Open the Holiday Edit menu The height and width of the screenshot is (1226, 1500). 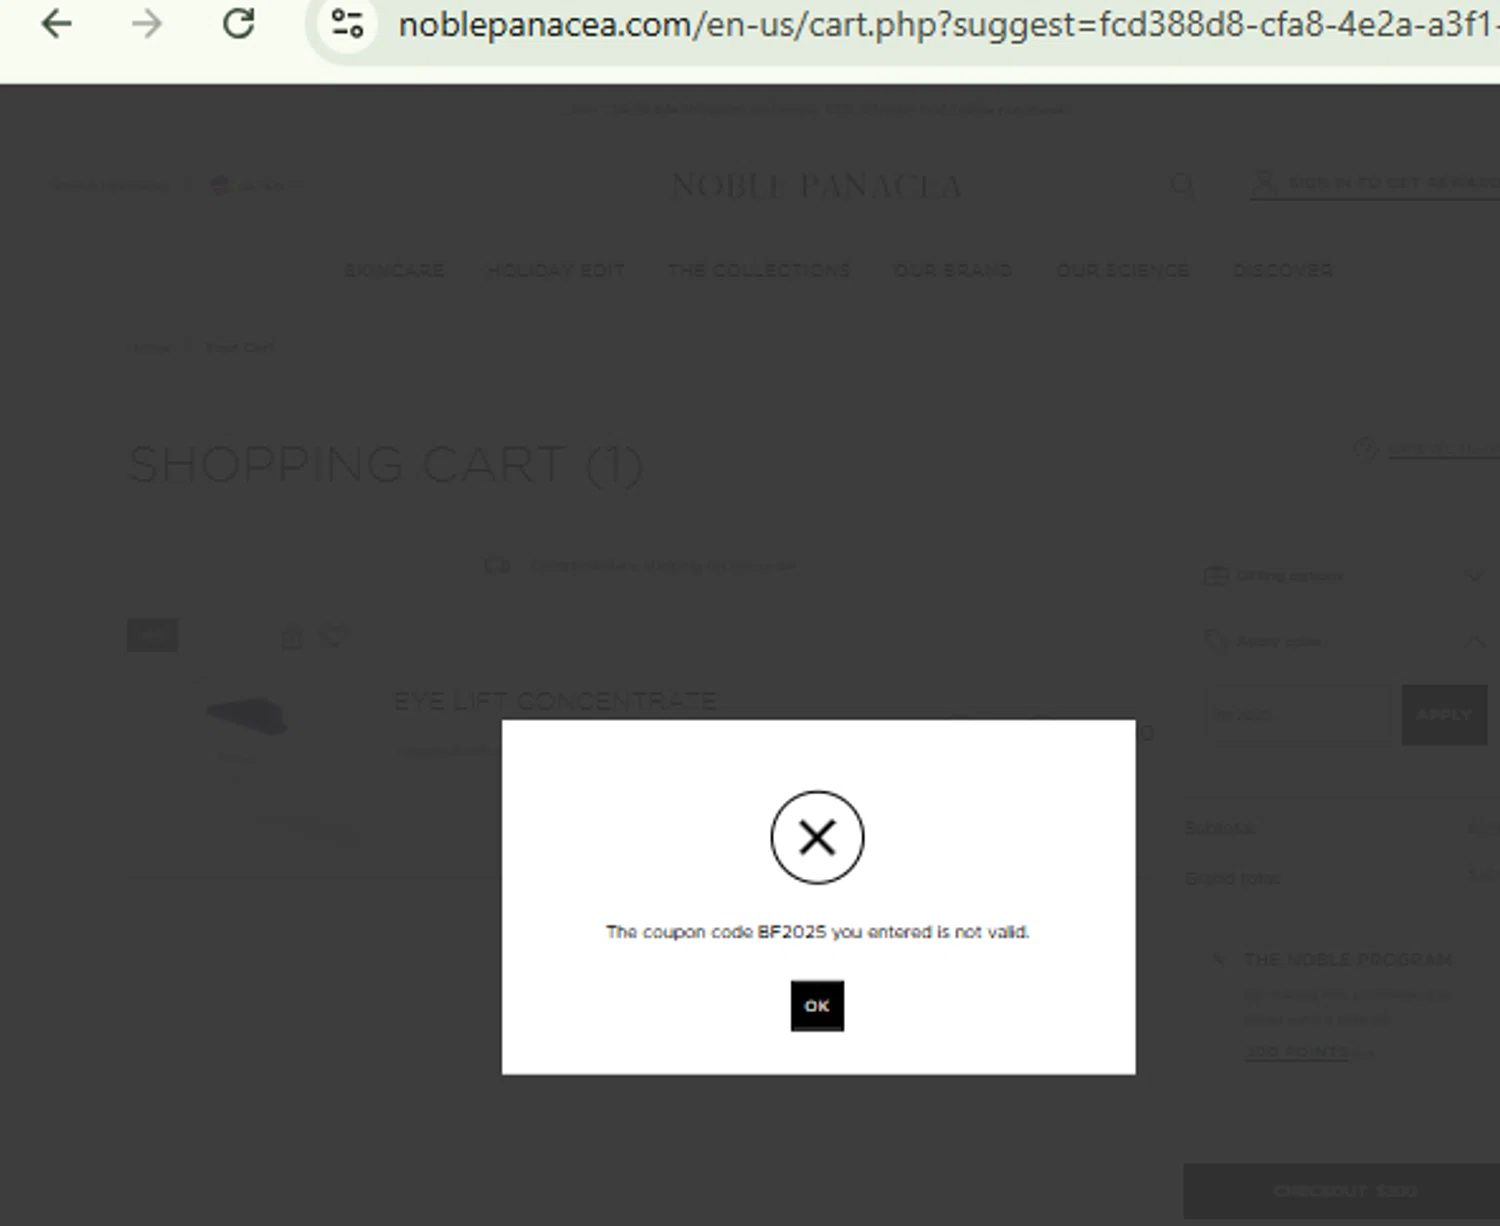click(556, 270)
